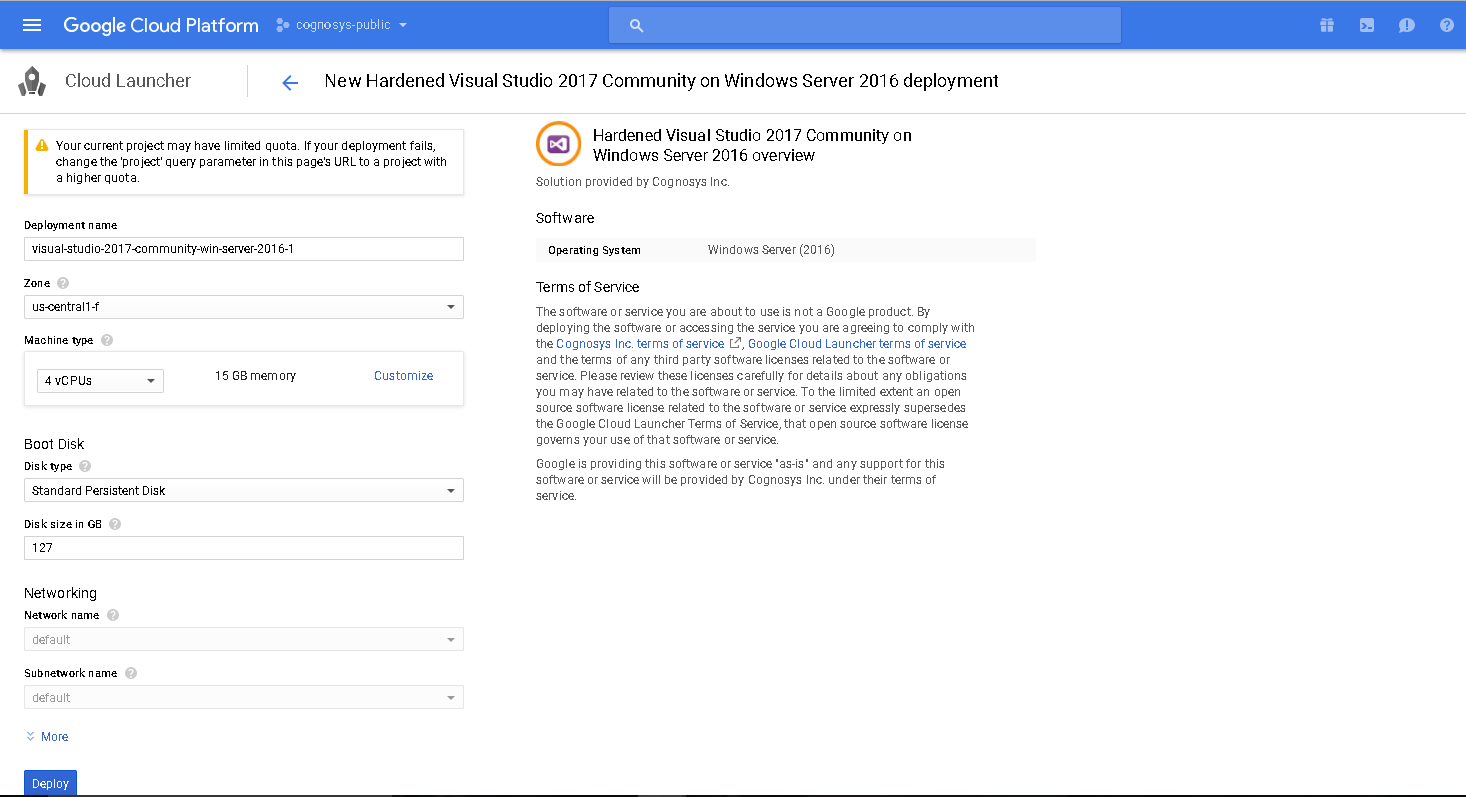Click the gift icon in top bar
This screenshot has width=1466, height=797.
(x=1327, y=25)
